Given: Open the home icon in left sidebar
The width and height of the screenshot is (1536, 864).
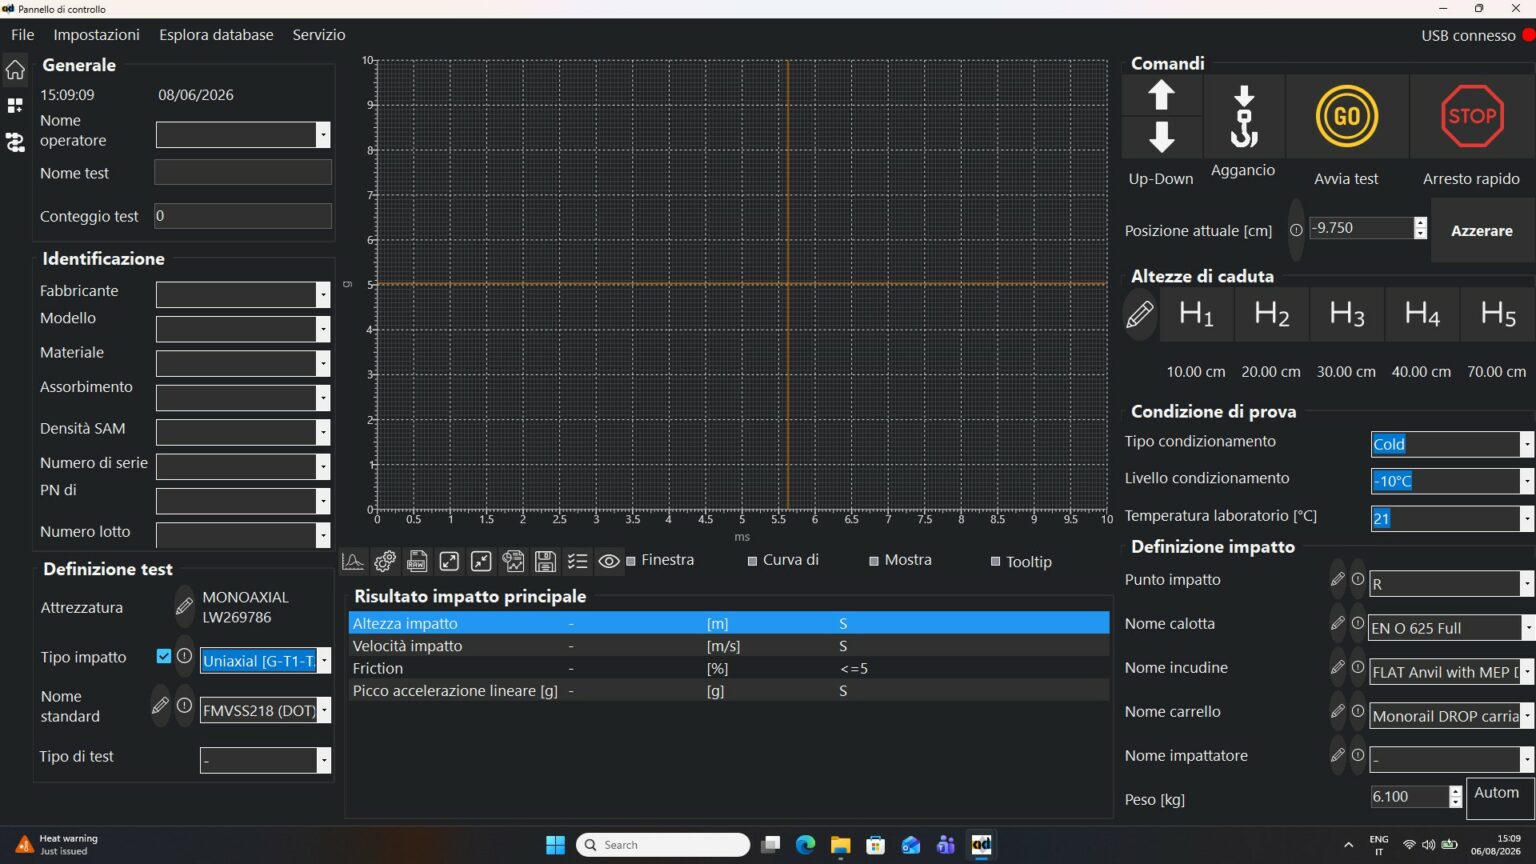Looking at the screenshot, I should [15, 70].
